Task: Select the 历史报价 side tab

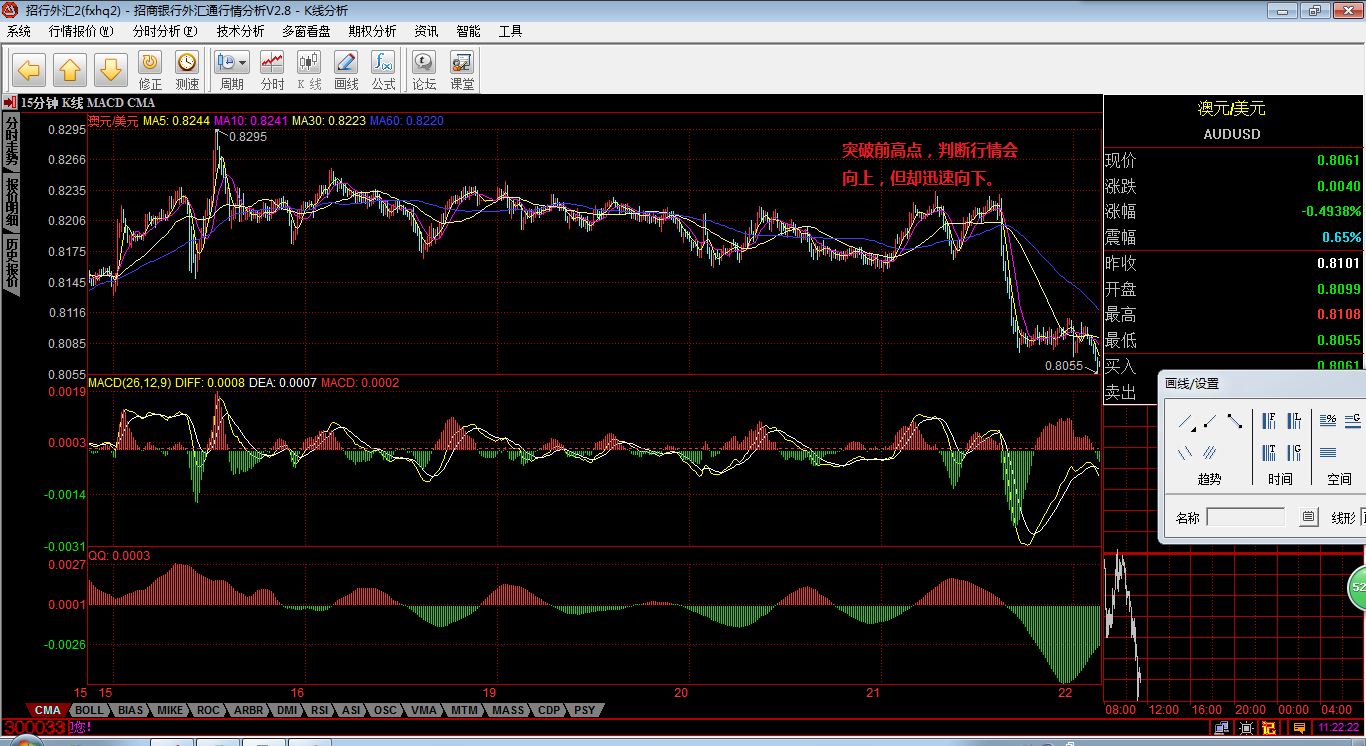Action: tap(11, 264)
